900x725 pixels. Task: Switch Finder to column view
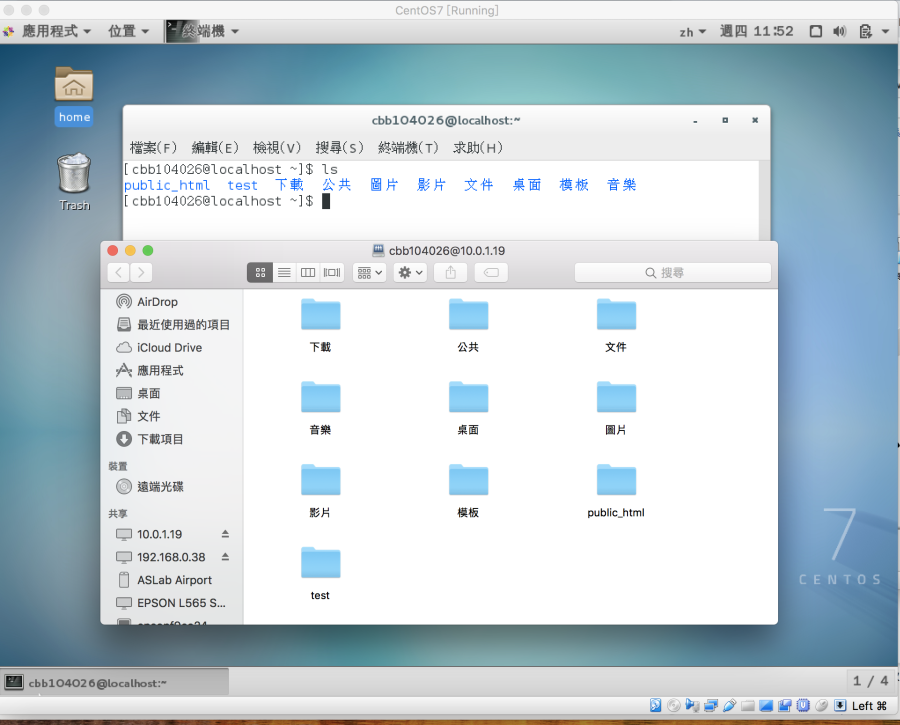pyautogui.click(x=308, y=272)
